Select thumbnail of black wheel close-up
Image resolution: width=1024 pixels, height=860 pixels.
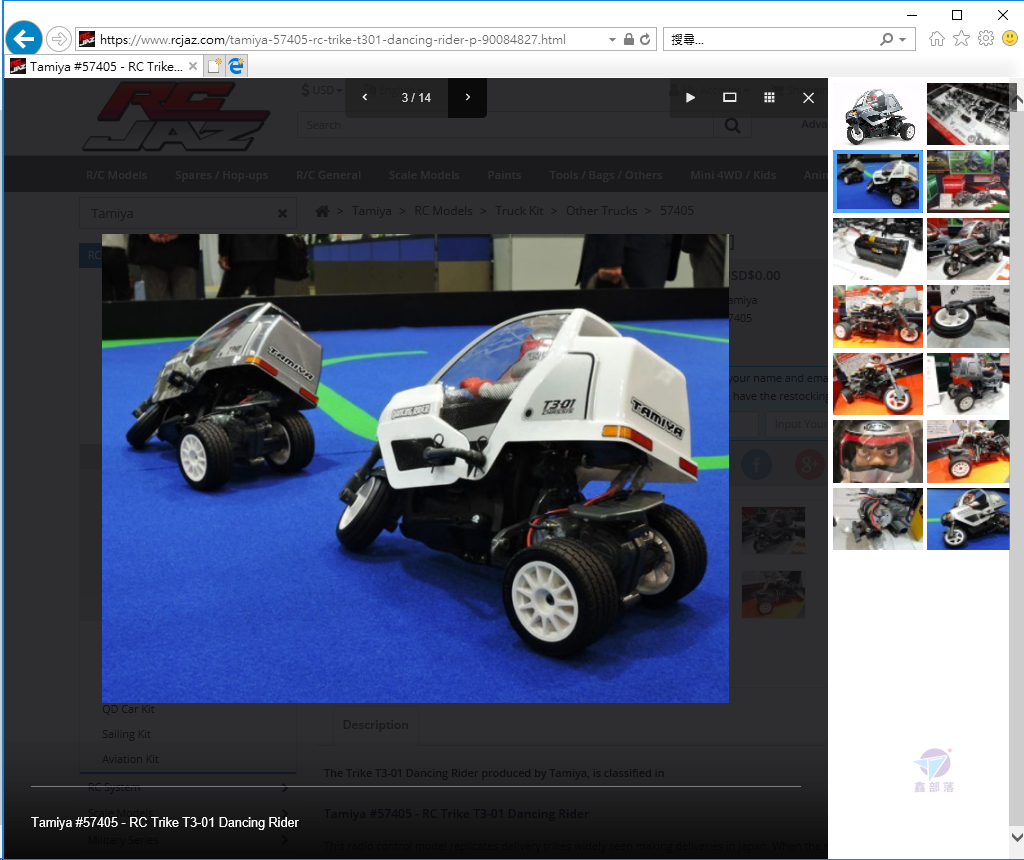[968, 317]
